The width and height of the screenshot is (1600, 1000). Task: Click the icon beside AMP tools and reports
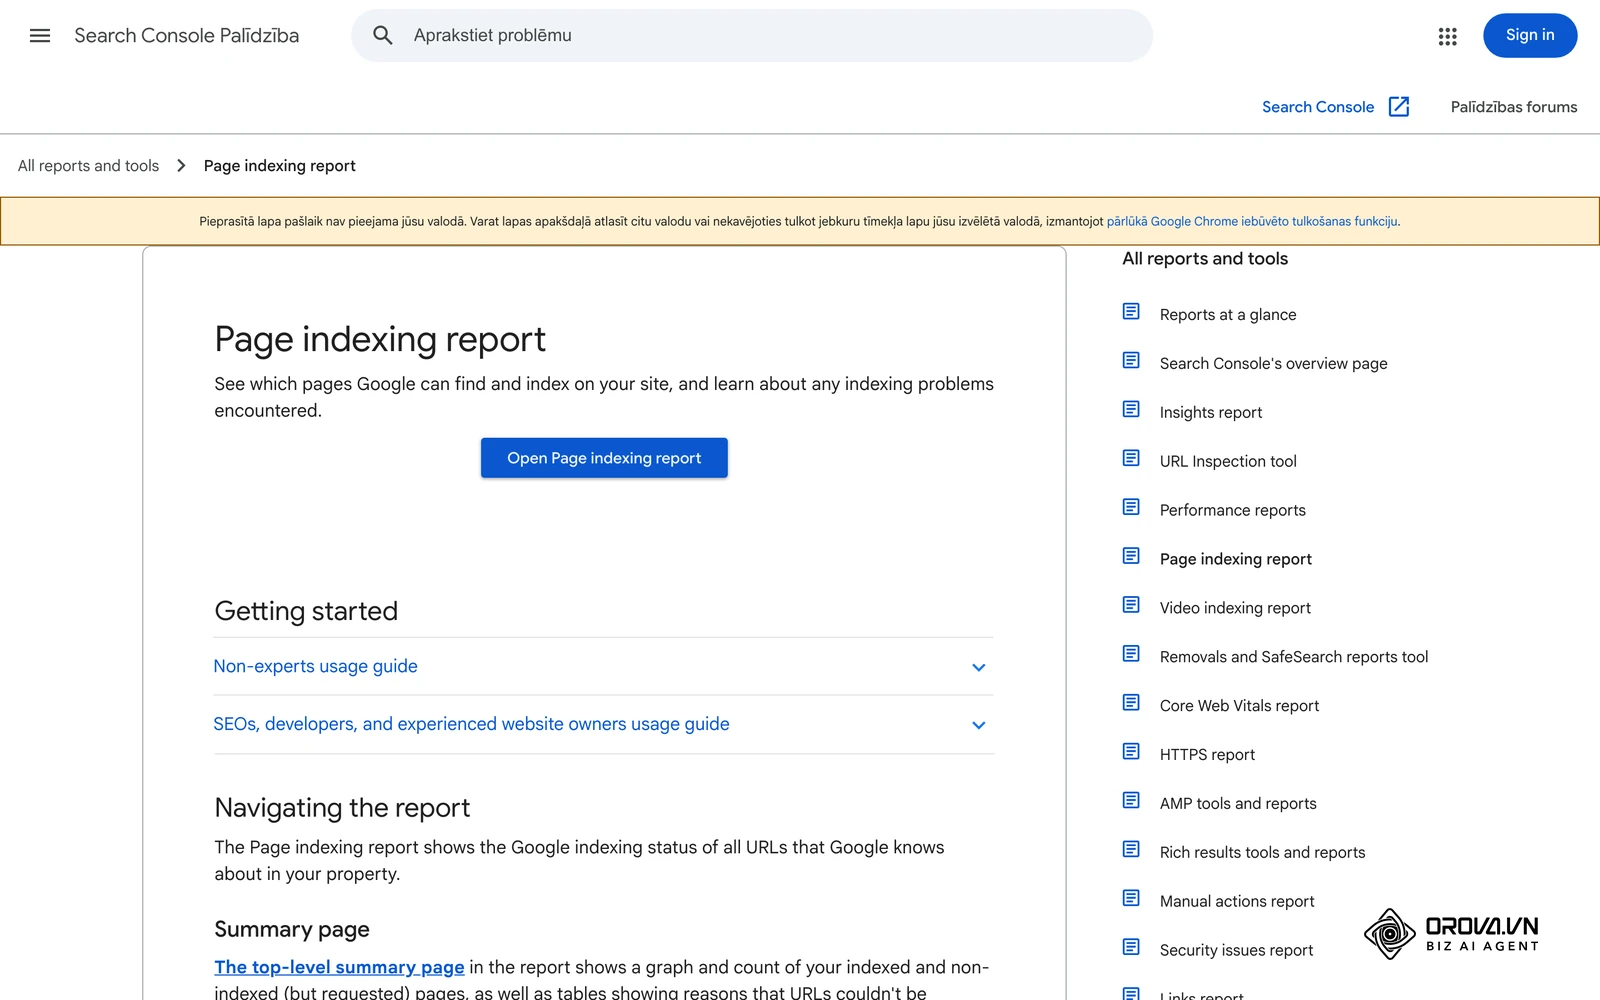(1131, 802)
